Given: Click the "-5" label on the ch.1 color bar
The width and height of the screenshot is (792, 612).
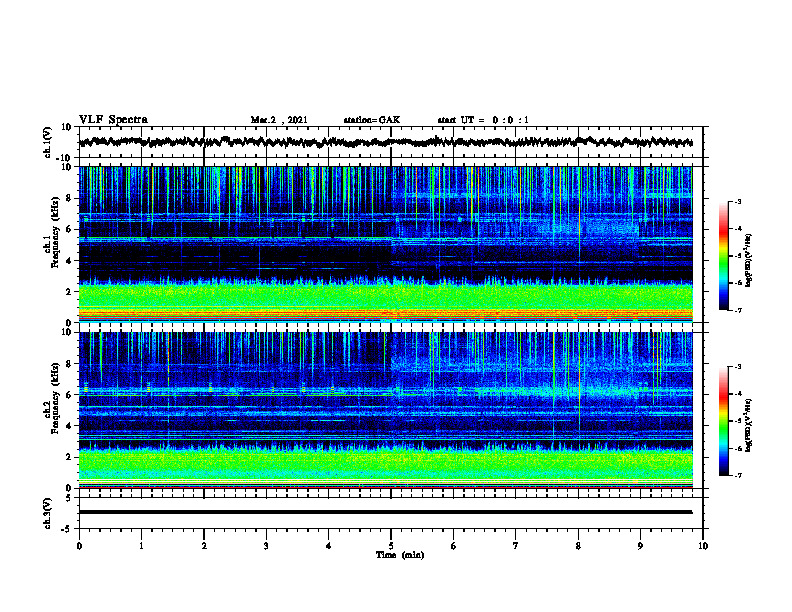Looking at the screenshot, I should pyautogui.click(x=737, y=256).
